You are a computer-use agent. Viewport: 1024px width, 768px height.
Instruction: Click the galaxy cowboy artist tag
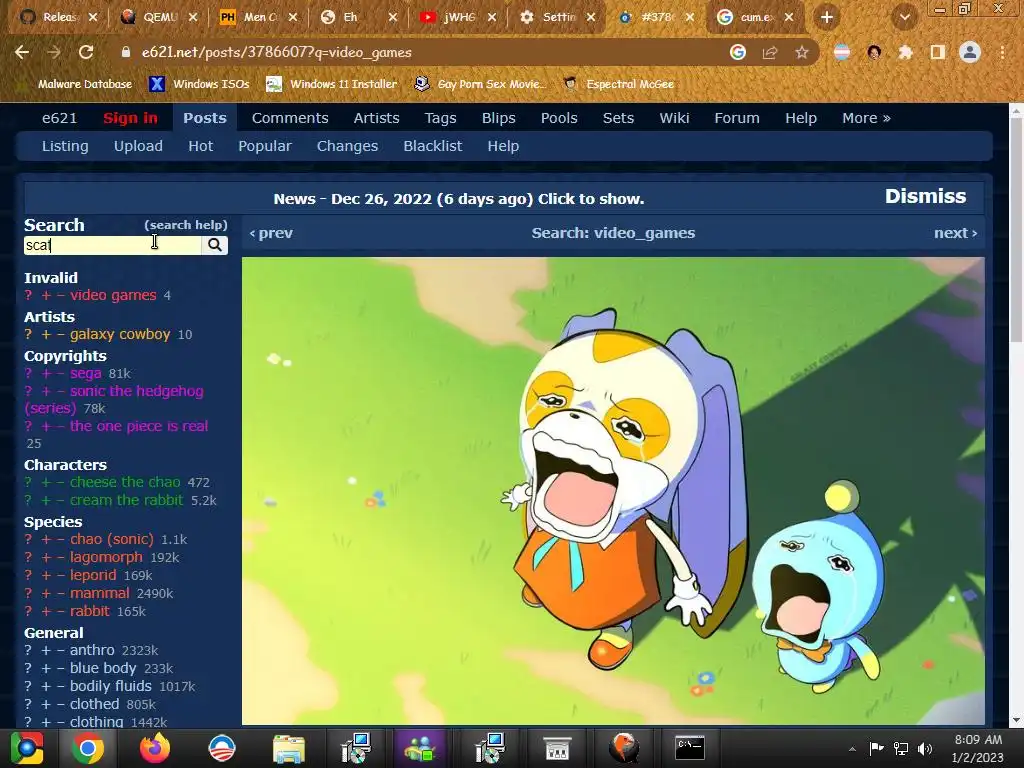(120, 334)
